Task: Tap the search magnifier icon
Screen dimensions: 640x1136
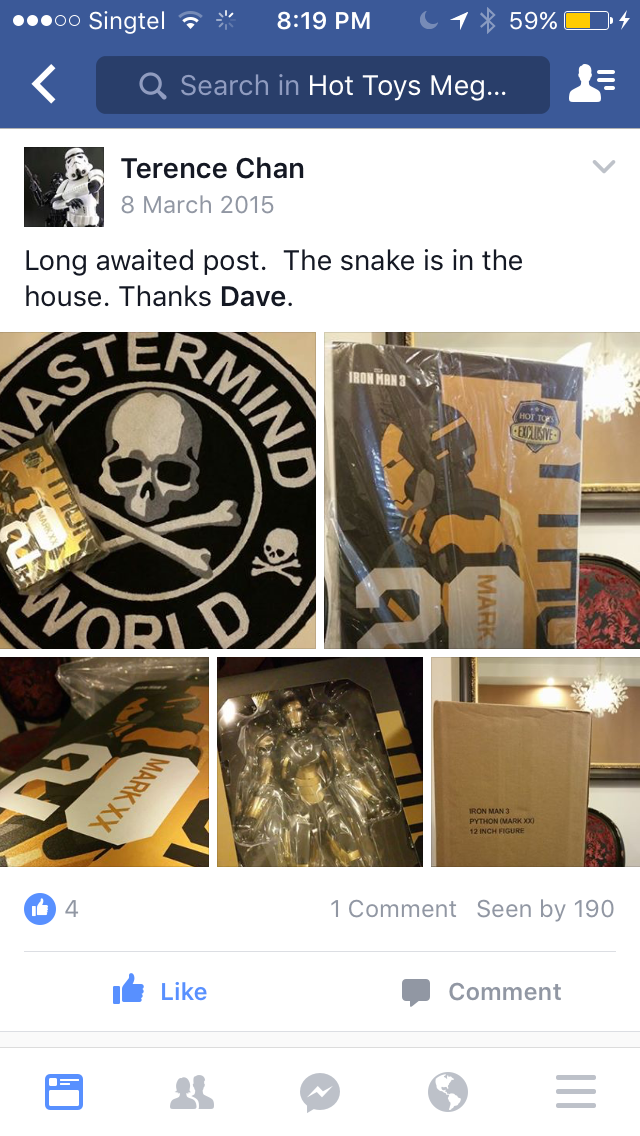Action: 152,86
